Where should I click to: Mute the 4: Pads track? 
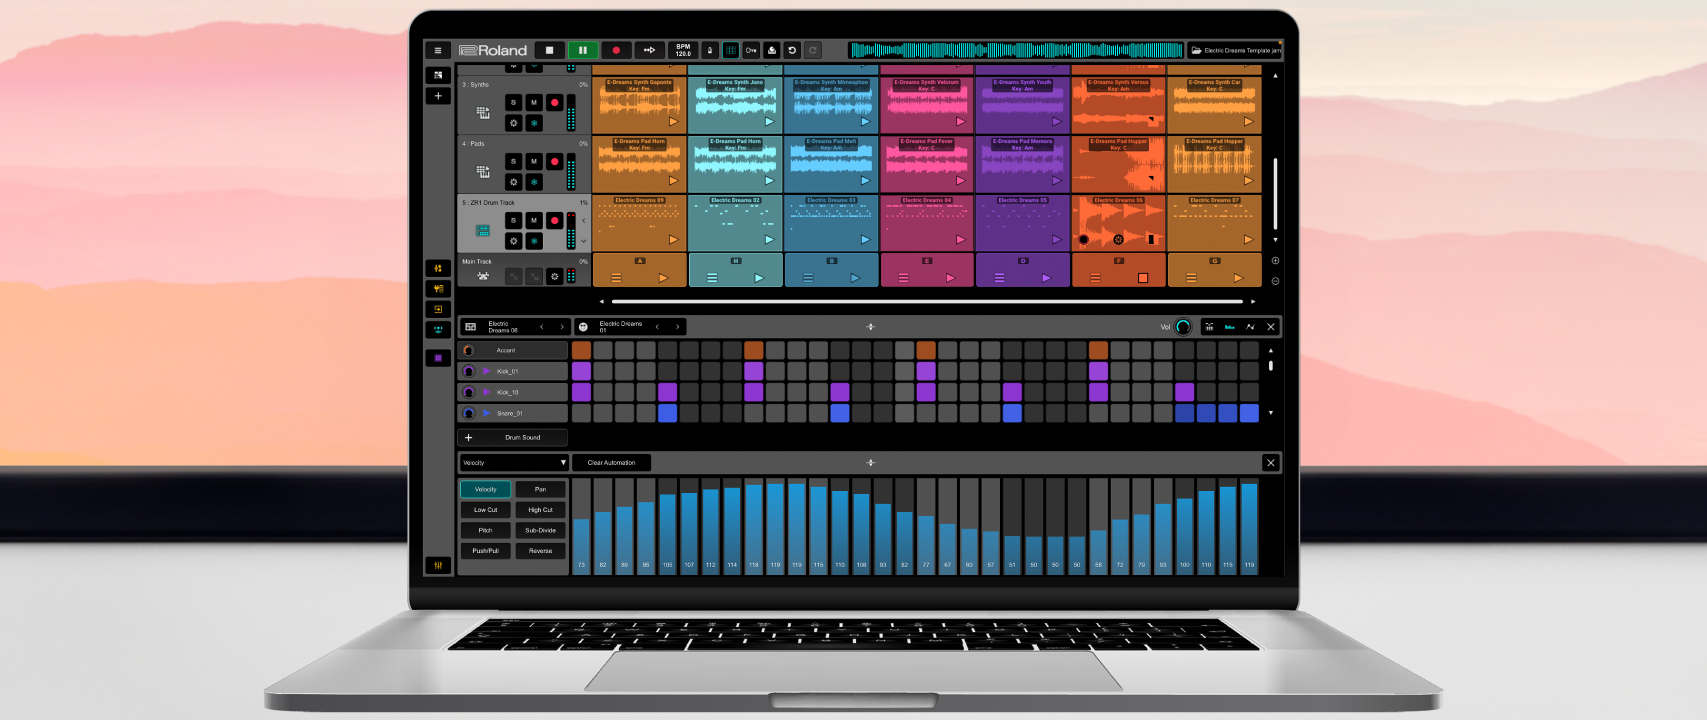tap(534, 161)
